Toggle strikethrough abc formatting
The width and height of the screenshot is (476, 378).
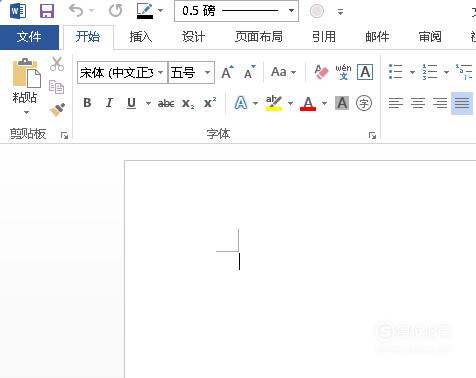tap(166, 103)
